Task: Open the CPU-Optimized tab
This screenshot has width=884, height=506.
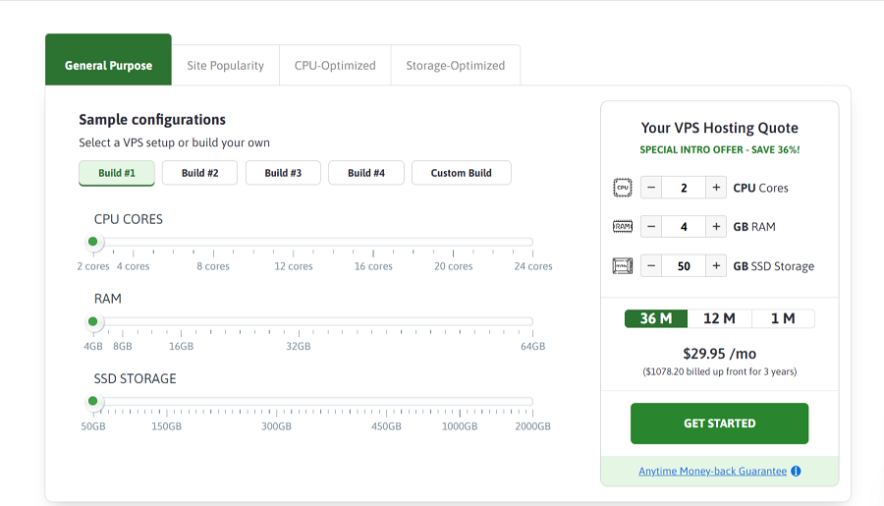Action: click(335, 65)
